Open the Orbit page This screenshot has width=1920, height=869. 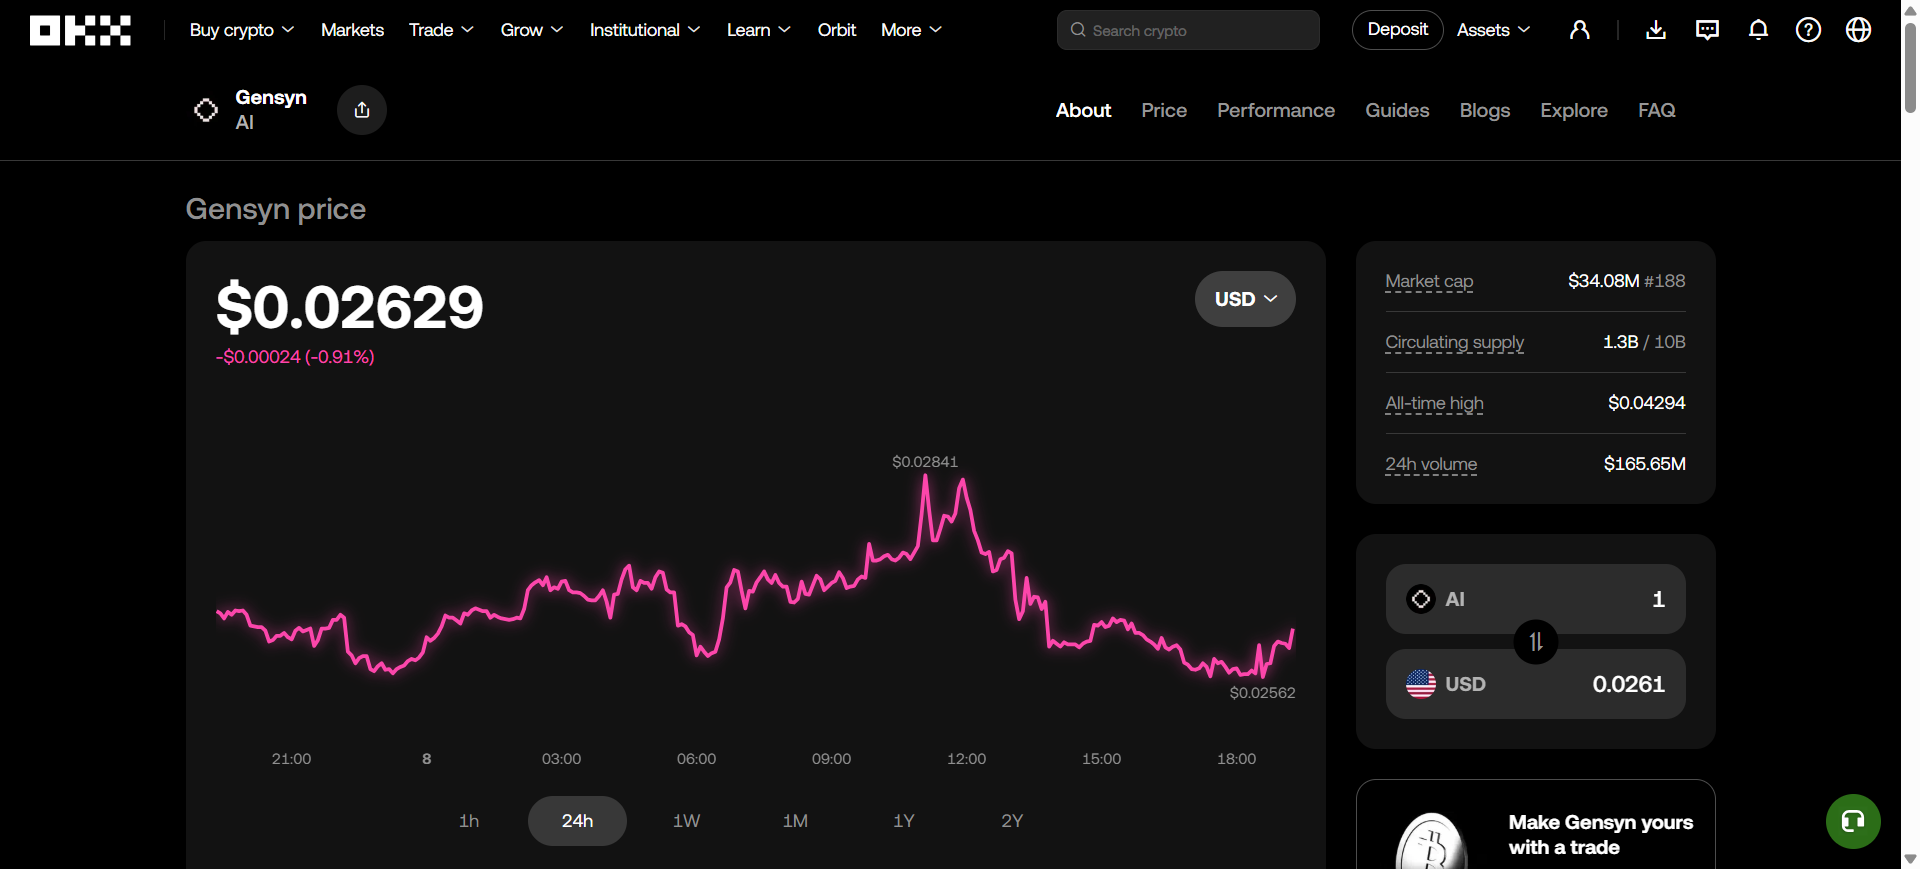[837, 30]
